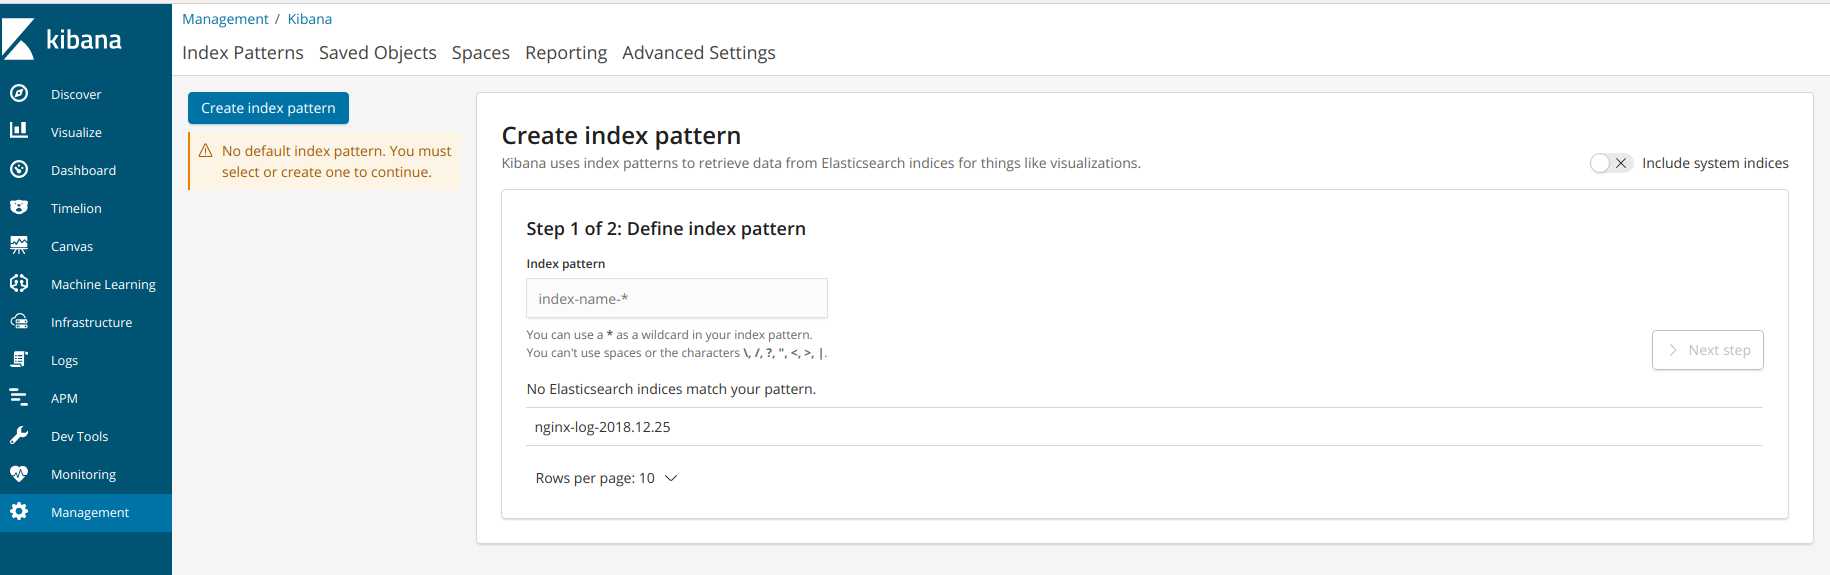The height and width of the screenshot is (575, 1830).
Task: Click the Canvas sidebar label
Action: (72, 246)
